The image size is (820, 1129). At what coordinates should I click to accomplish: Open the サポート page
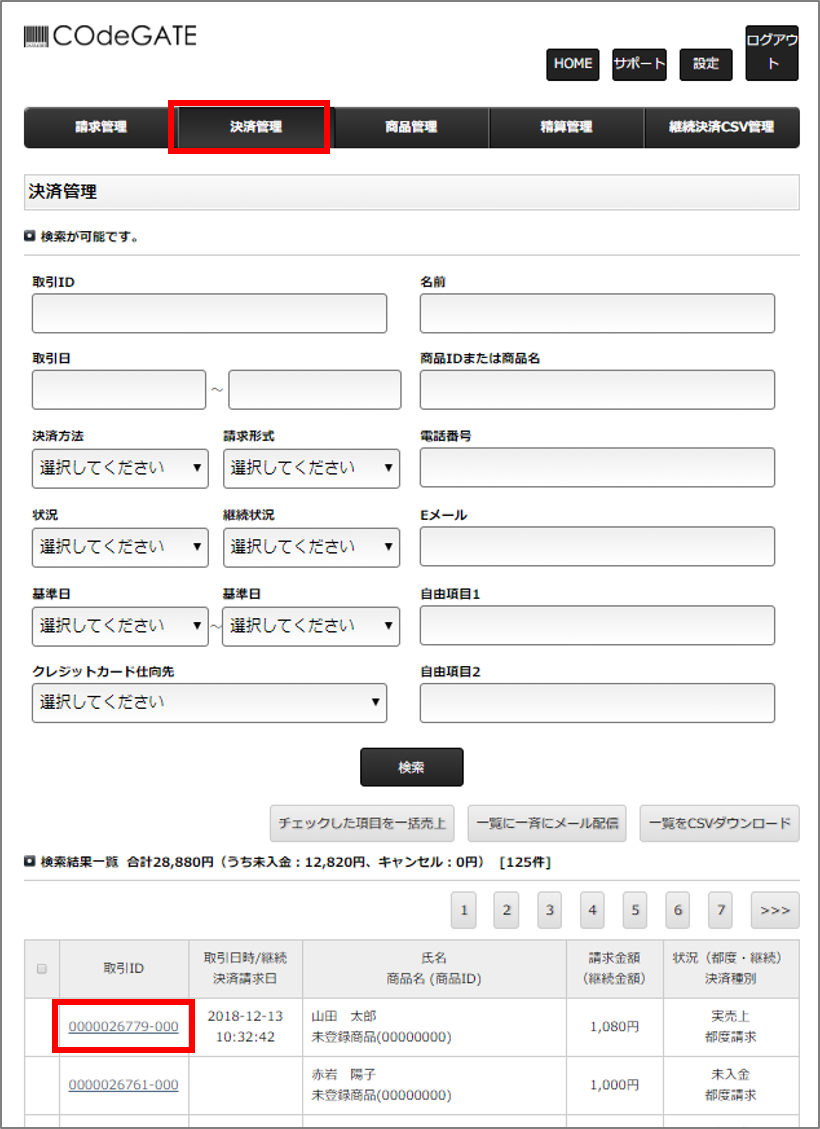click(639, 64)
